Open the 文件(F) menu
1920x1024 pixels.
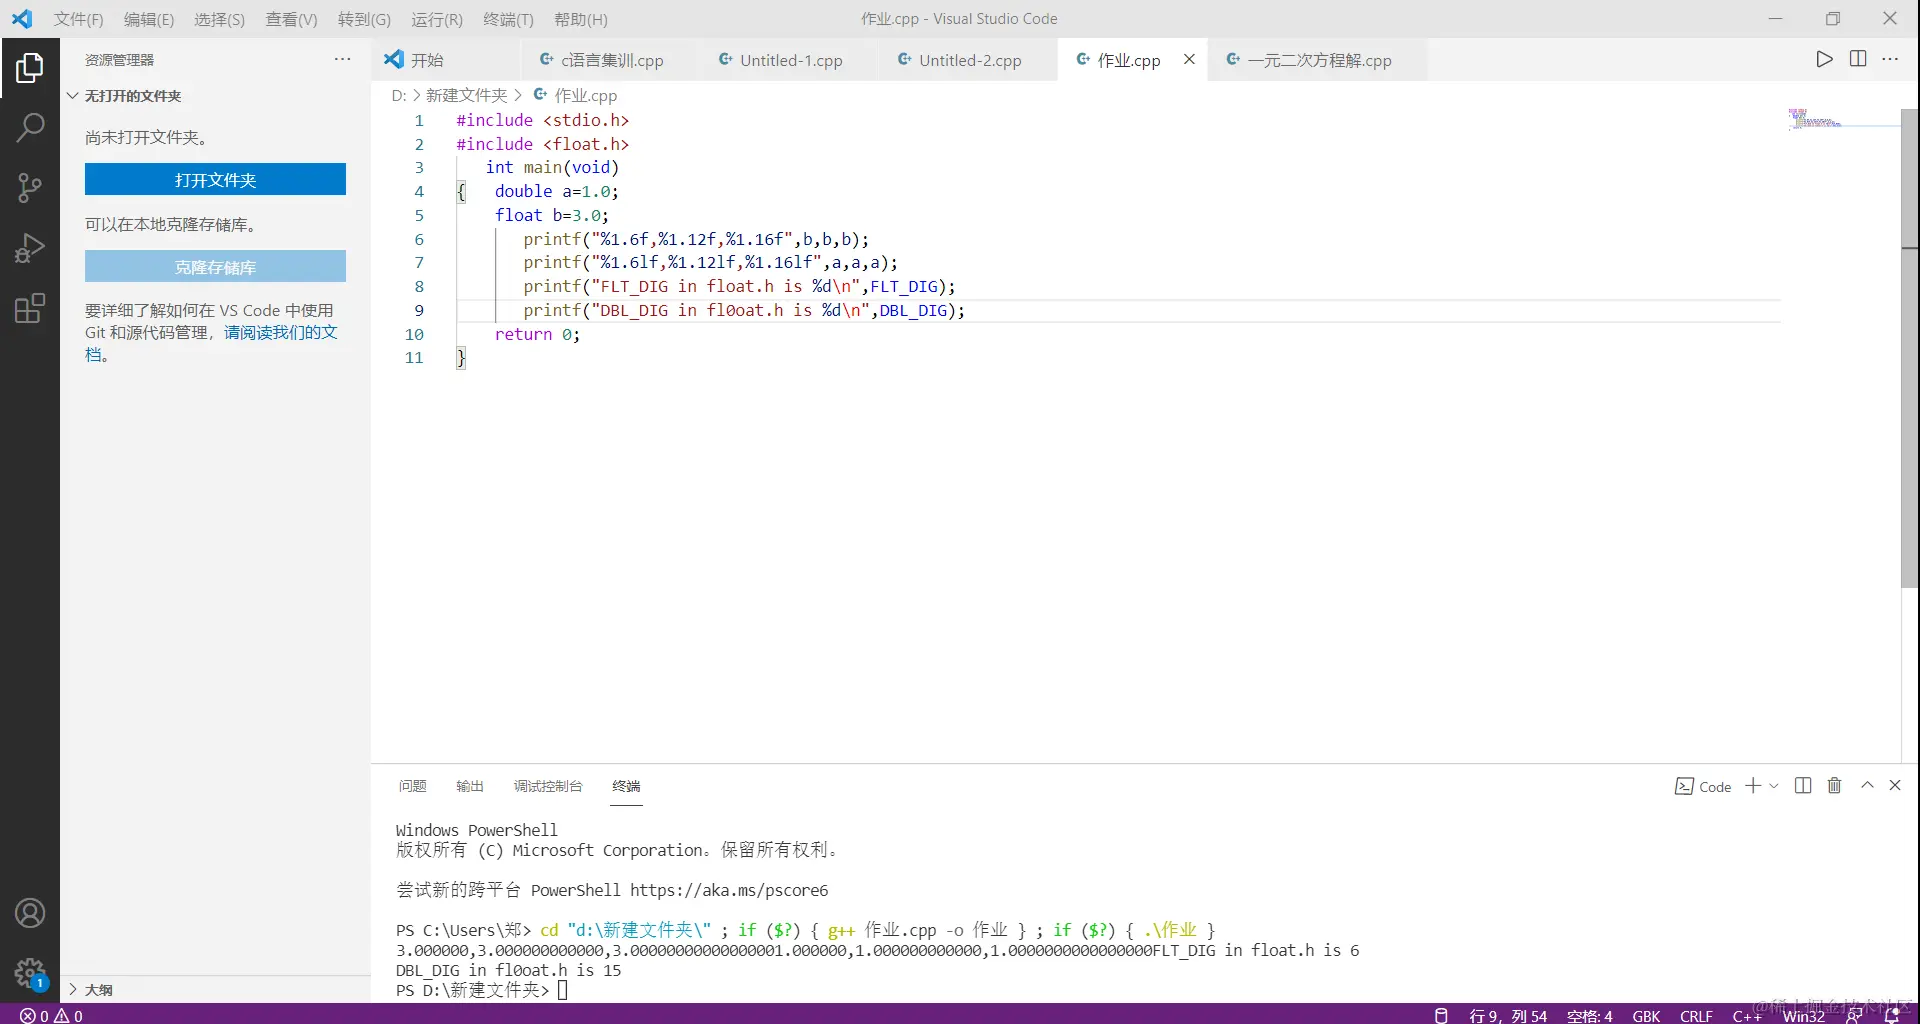point(78,19)
